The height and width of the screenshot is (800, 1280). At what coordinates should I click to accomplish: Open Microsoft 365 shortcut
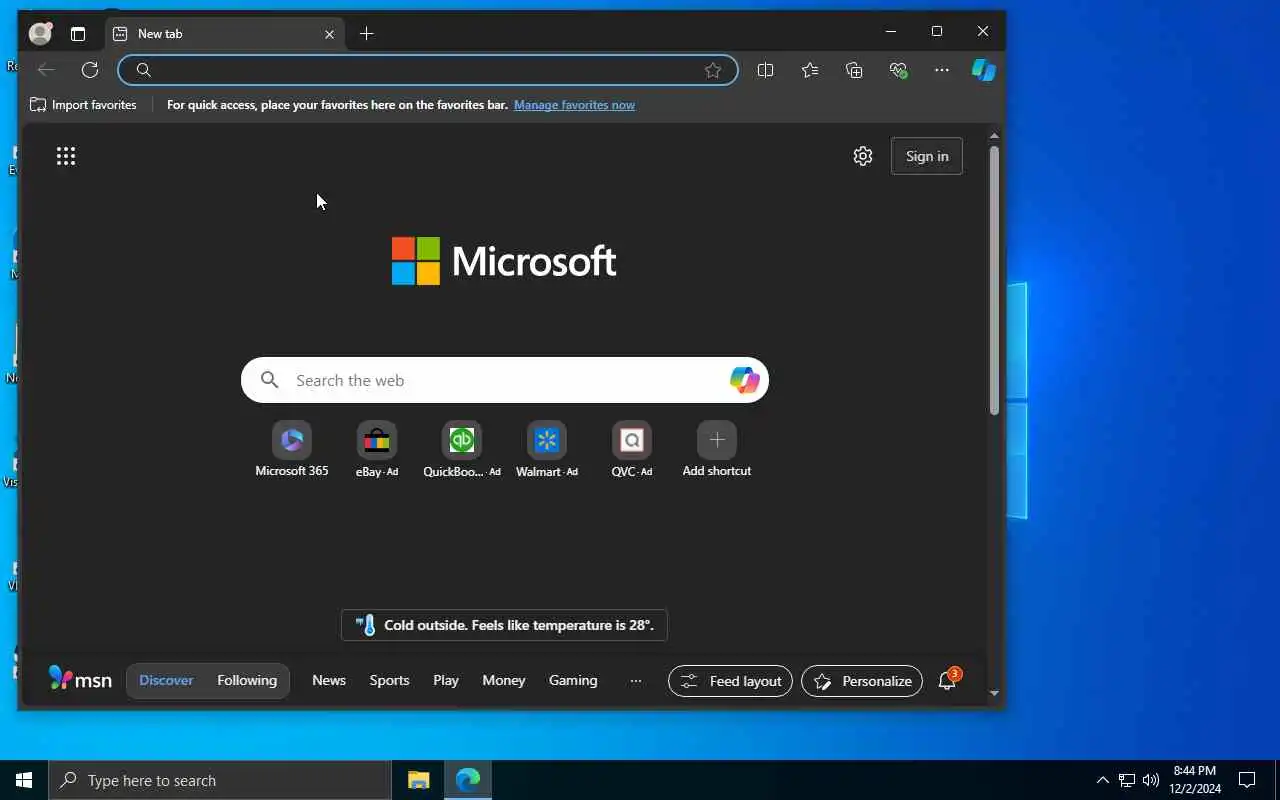coord(292,449)
